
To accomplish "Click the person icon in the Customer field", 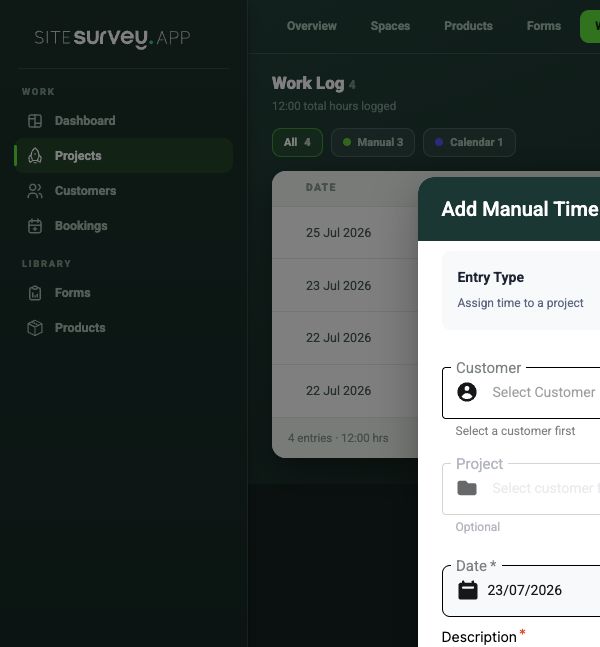I will pos(467,392).
